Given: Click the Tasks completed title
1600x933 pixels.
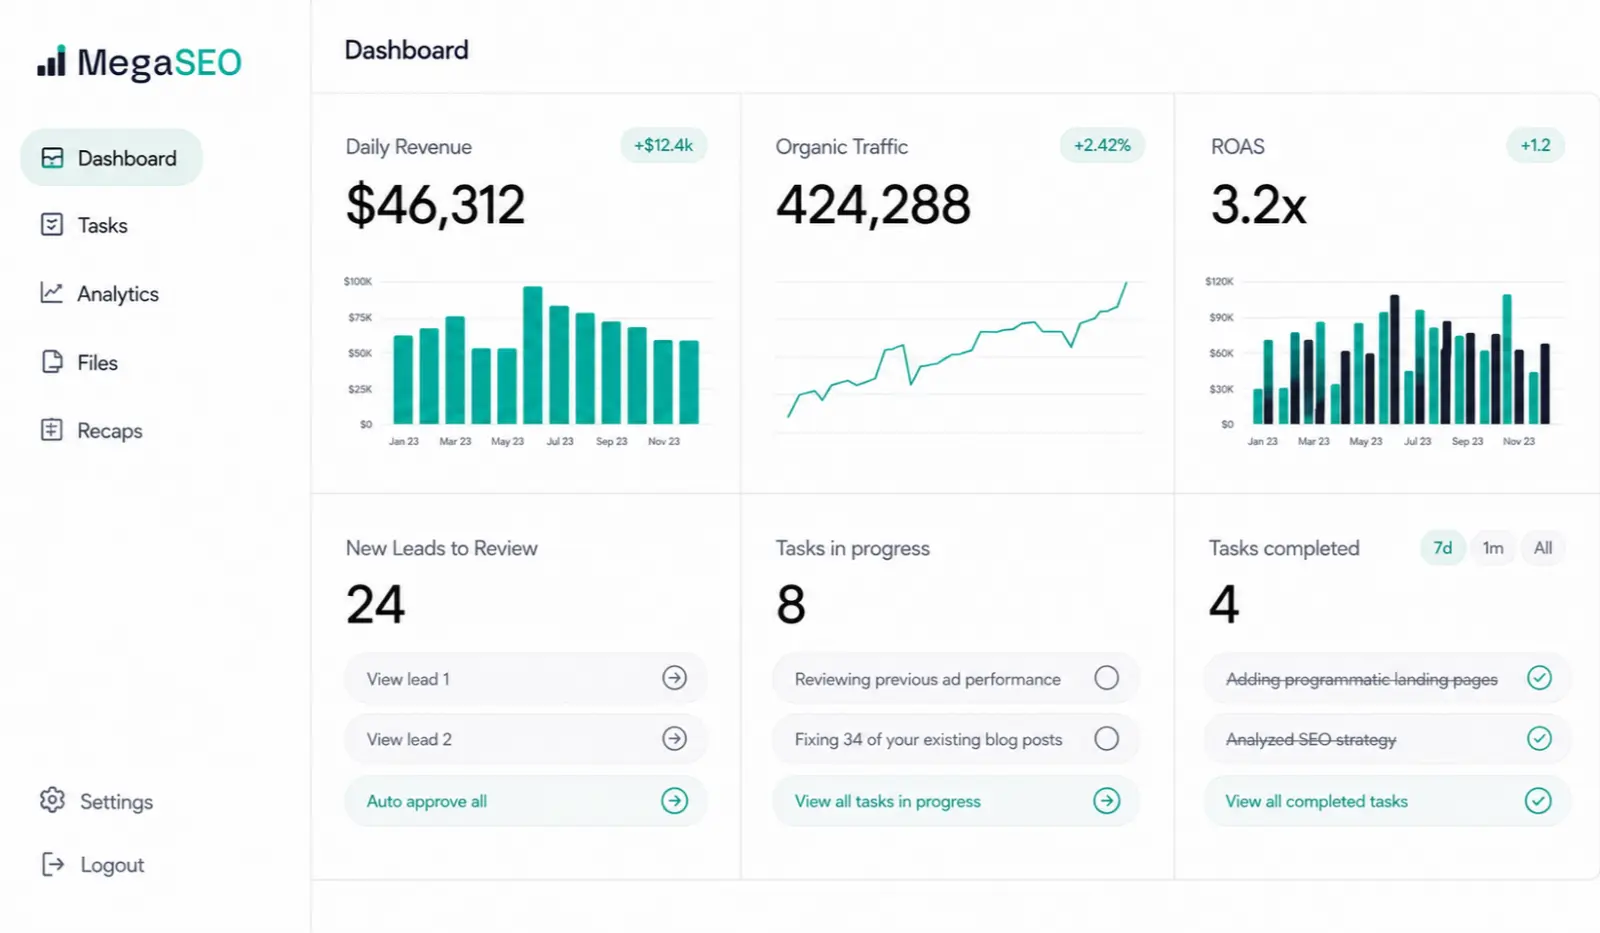Looking at the screenshot, I should point(1284,548).
